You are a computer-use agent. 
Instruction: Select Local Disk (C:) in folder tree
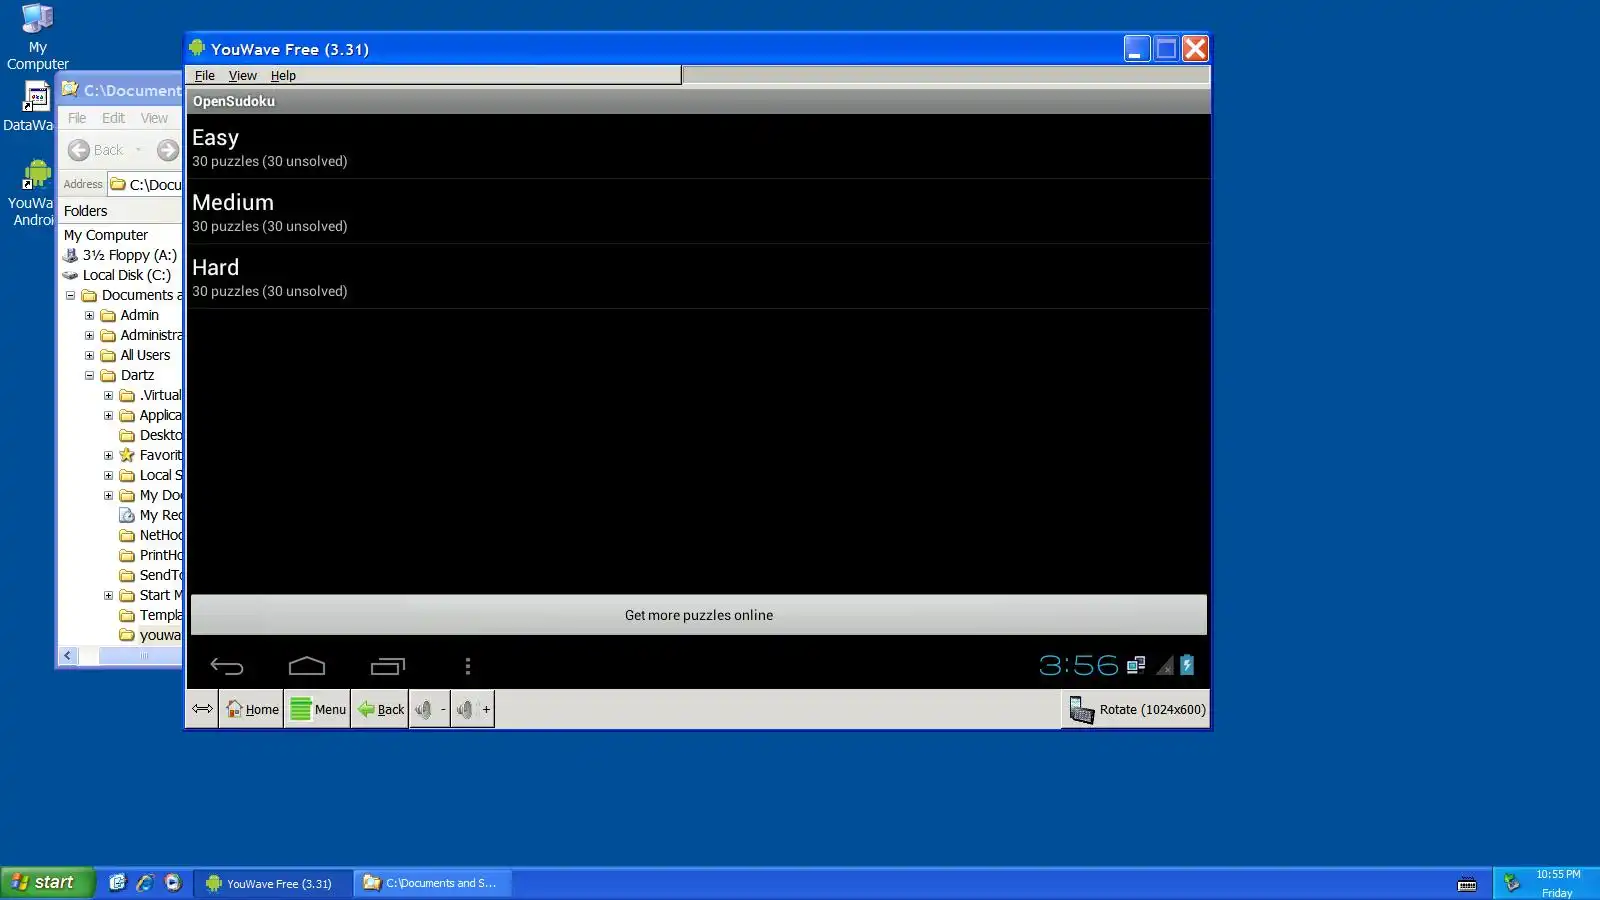[x=127, y=275]
